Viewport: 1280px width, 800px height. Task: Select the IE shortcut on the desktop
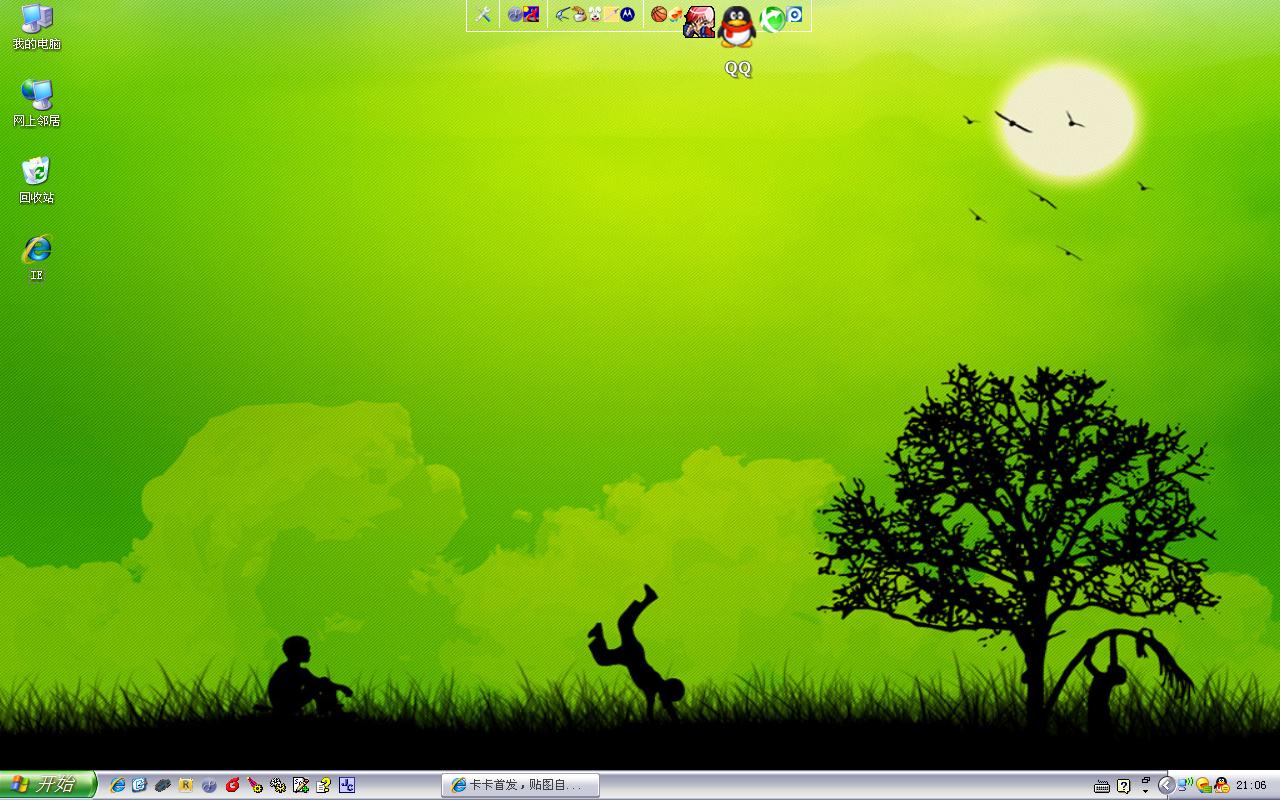point(37,257)
